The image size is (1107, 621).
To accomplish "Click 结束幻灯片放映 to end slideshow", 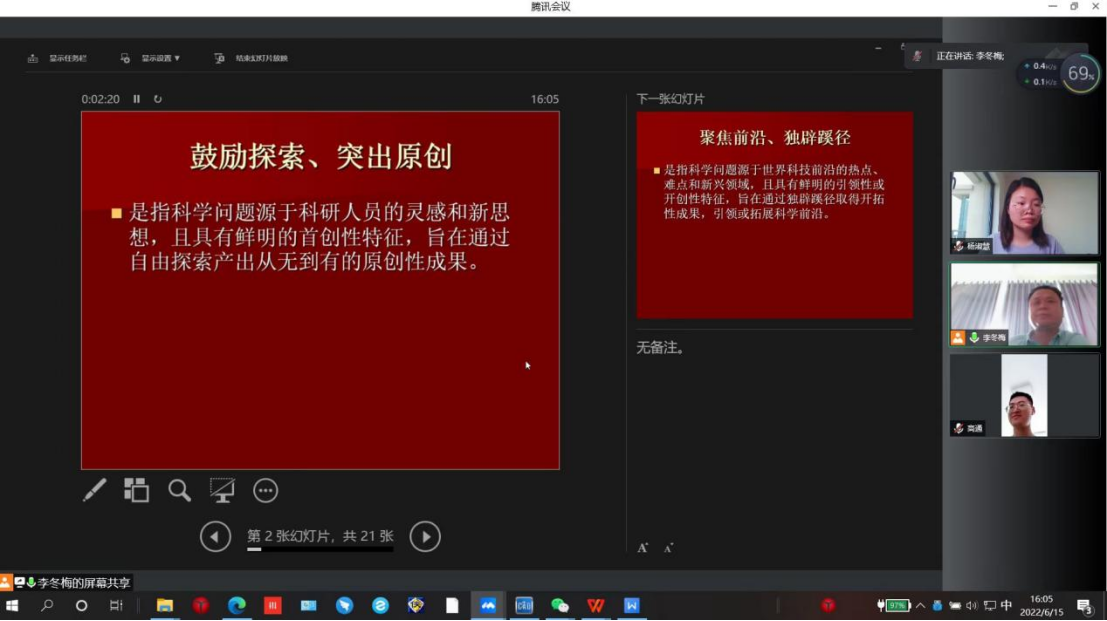I will pos(252,58).
